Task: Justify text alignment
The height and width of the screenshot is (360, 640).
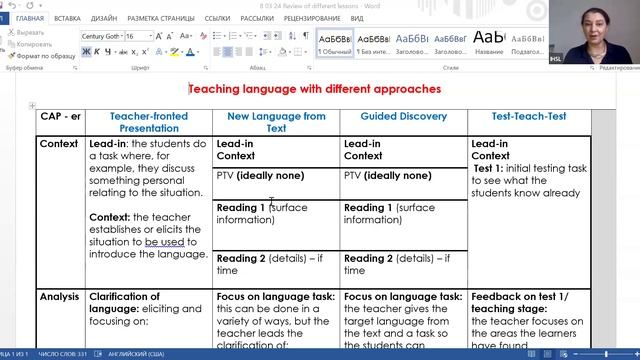Action: coord(249,52)
